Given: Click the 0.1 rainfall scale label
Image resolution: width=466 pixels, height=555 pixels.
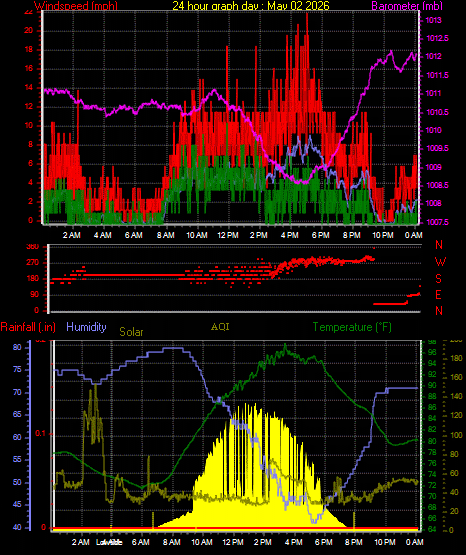Looking at the screenshot, I should tap(41, 433).
